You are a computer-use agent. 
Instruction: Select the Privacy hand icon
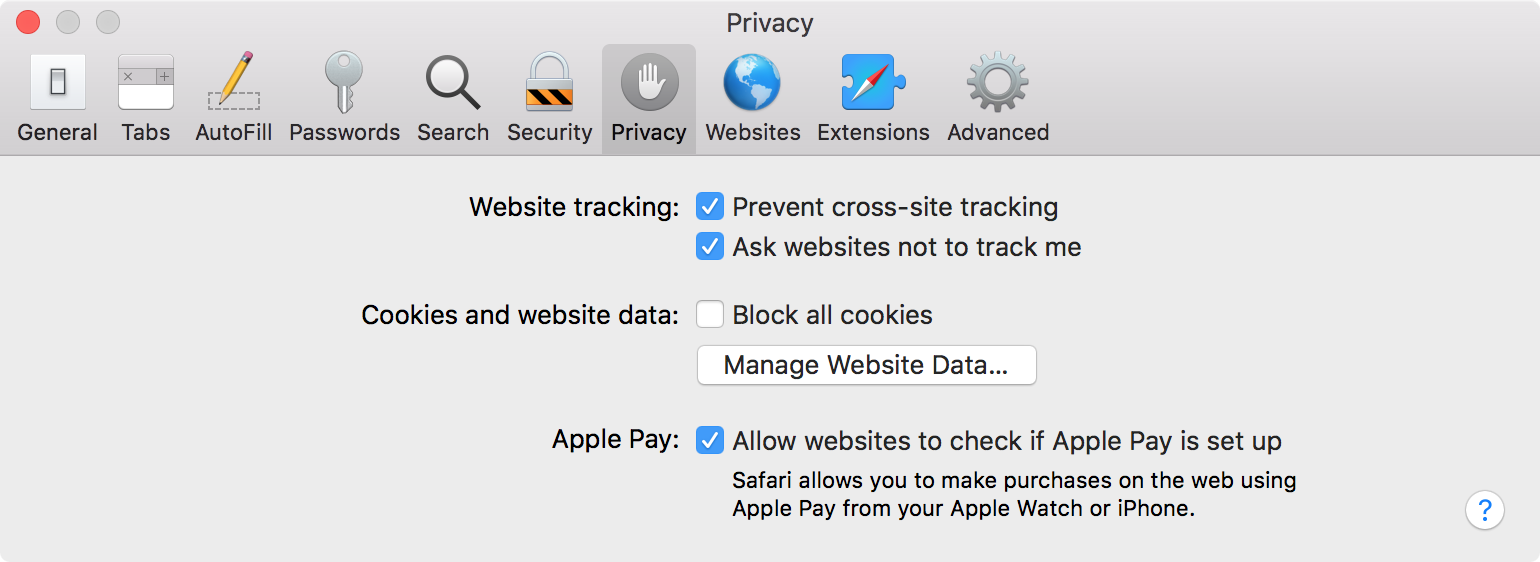(649, 82)
